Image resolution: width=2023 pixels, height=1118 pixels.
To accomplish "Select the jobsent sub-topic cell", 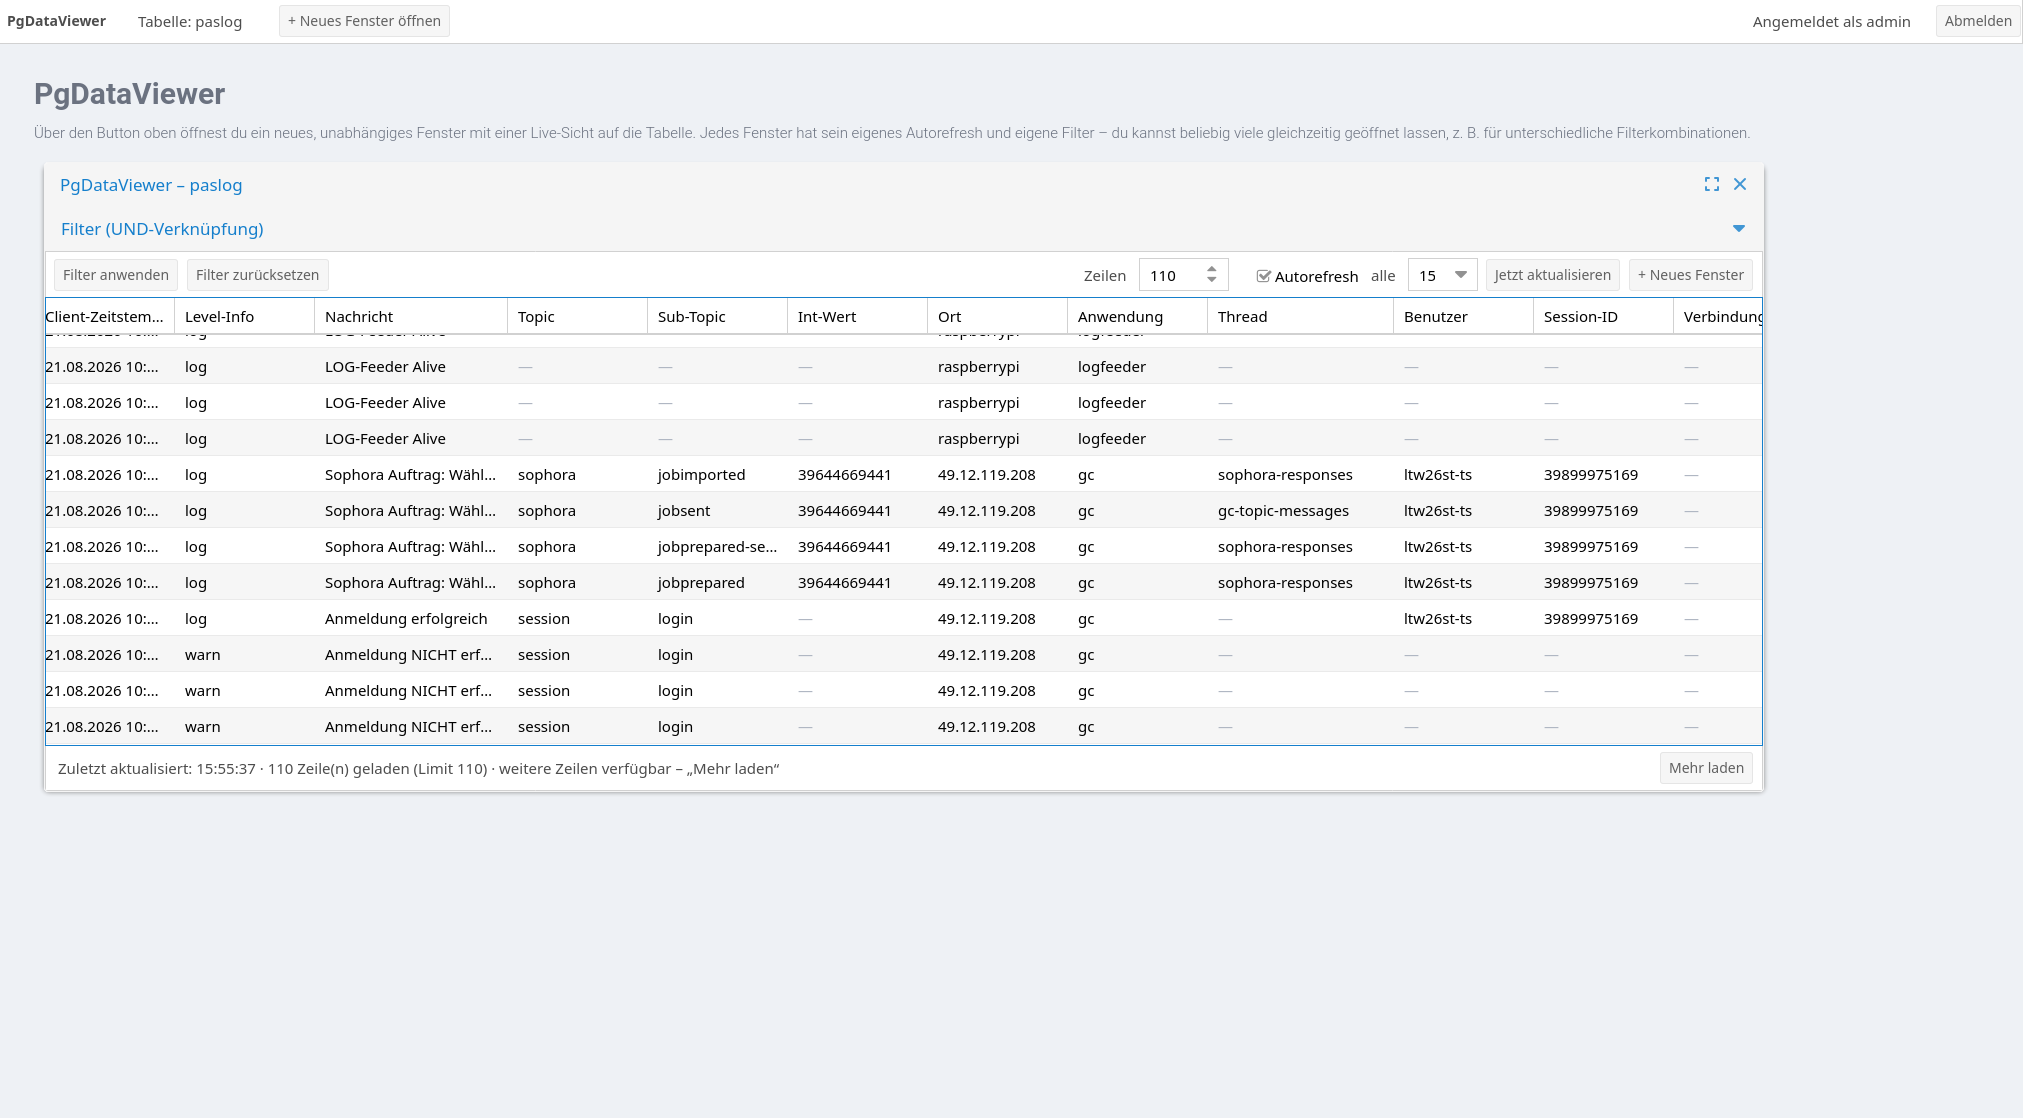I will [717, 510].
